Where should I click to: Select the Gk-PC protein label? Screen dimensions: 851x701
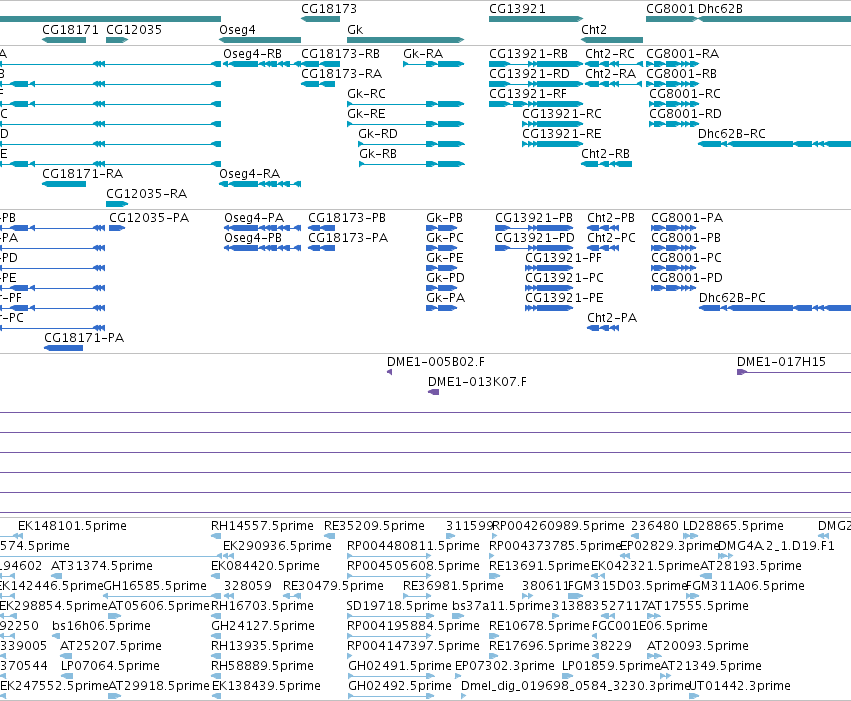pos(445,238)
